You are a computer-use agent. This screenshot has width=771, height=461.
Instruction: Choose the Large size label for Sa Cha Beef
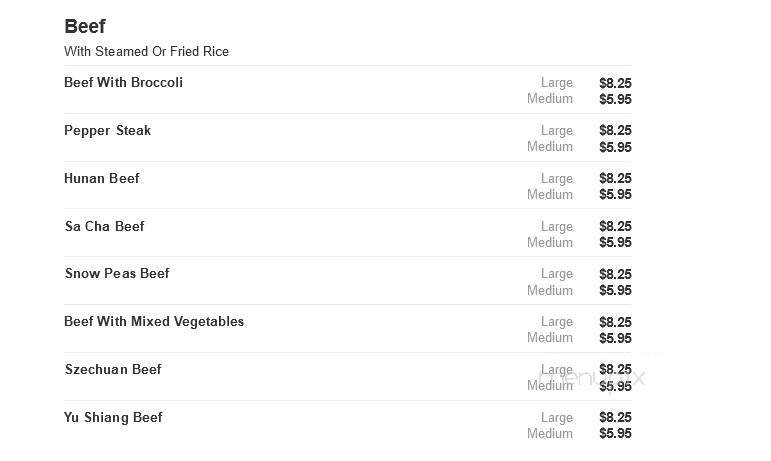pos(557,226)
